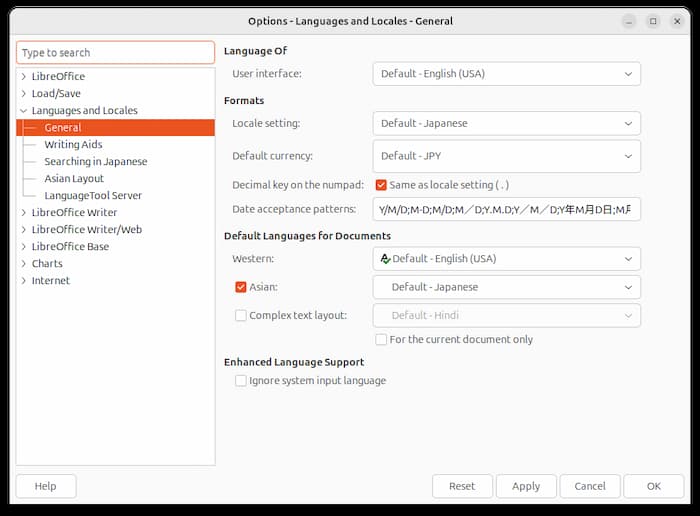Click the Cancel button
This screenshot has height=516, width=700.
click(590, 486)
